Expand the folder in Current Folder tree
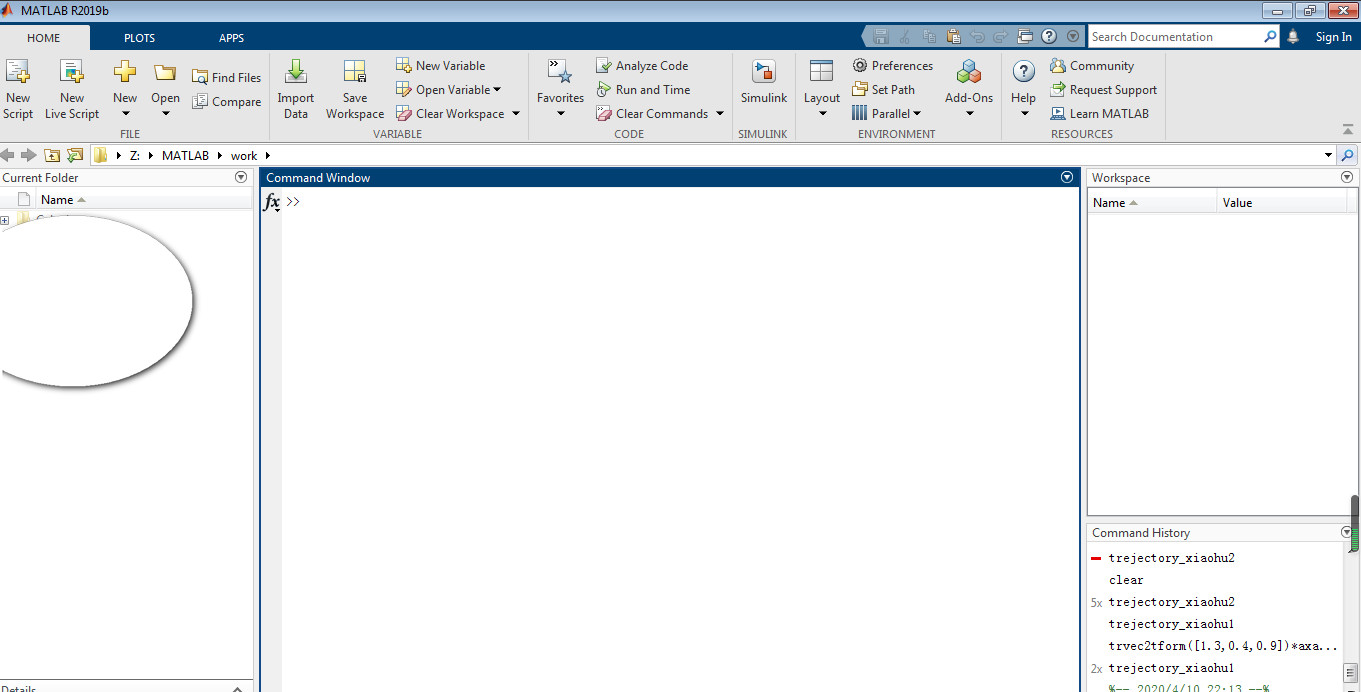The width and height of the screenshot is (1361, 692). [x=5, y=220]
